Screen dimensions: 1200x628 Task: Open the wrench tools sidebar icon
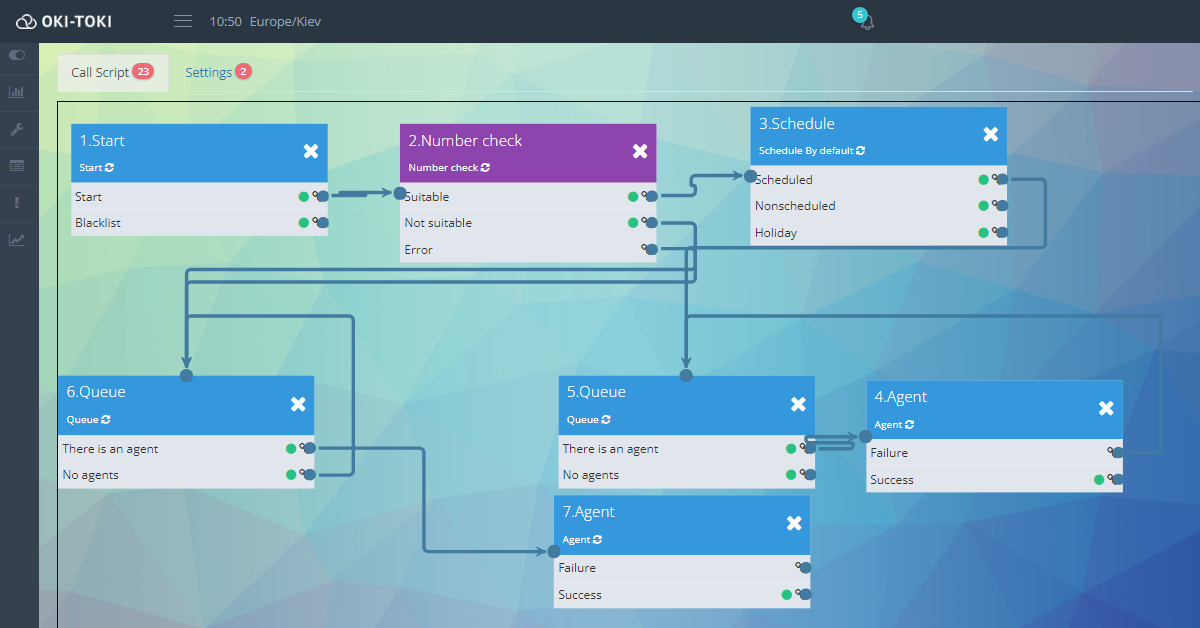click(x=17, y=129)
